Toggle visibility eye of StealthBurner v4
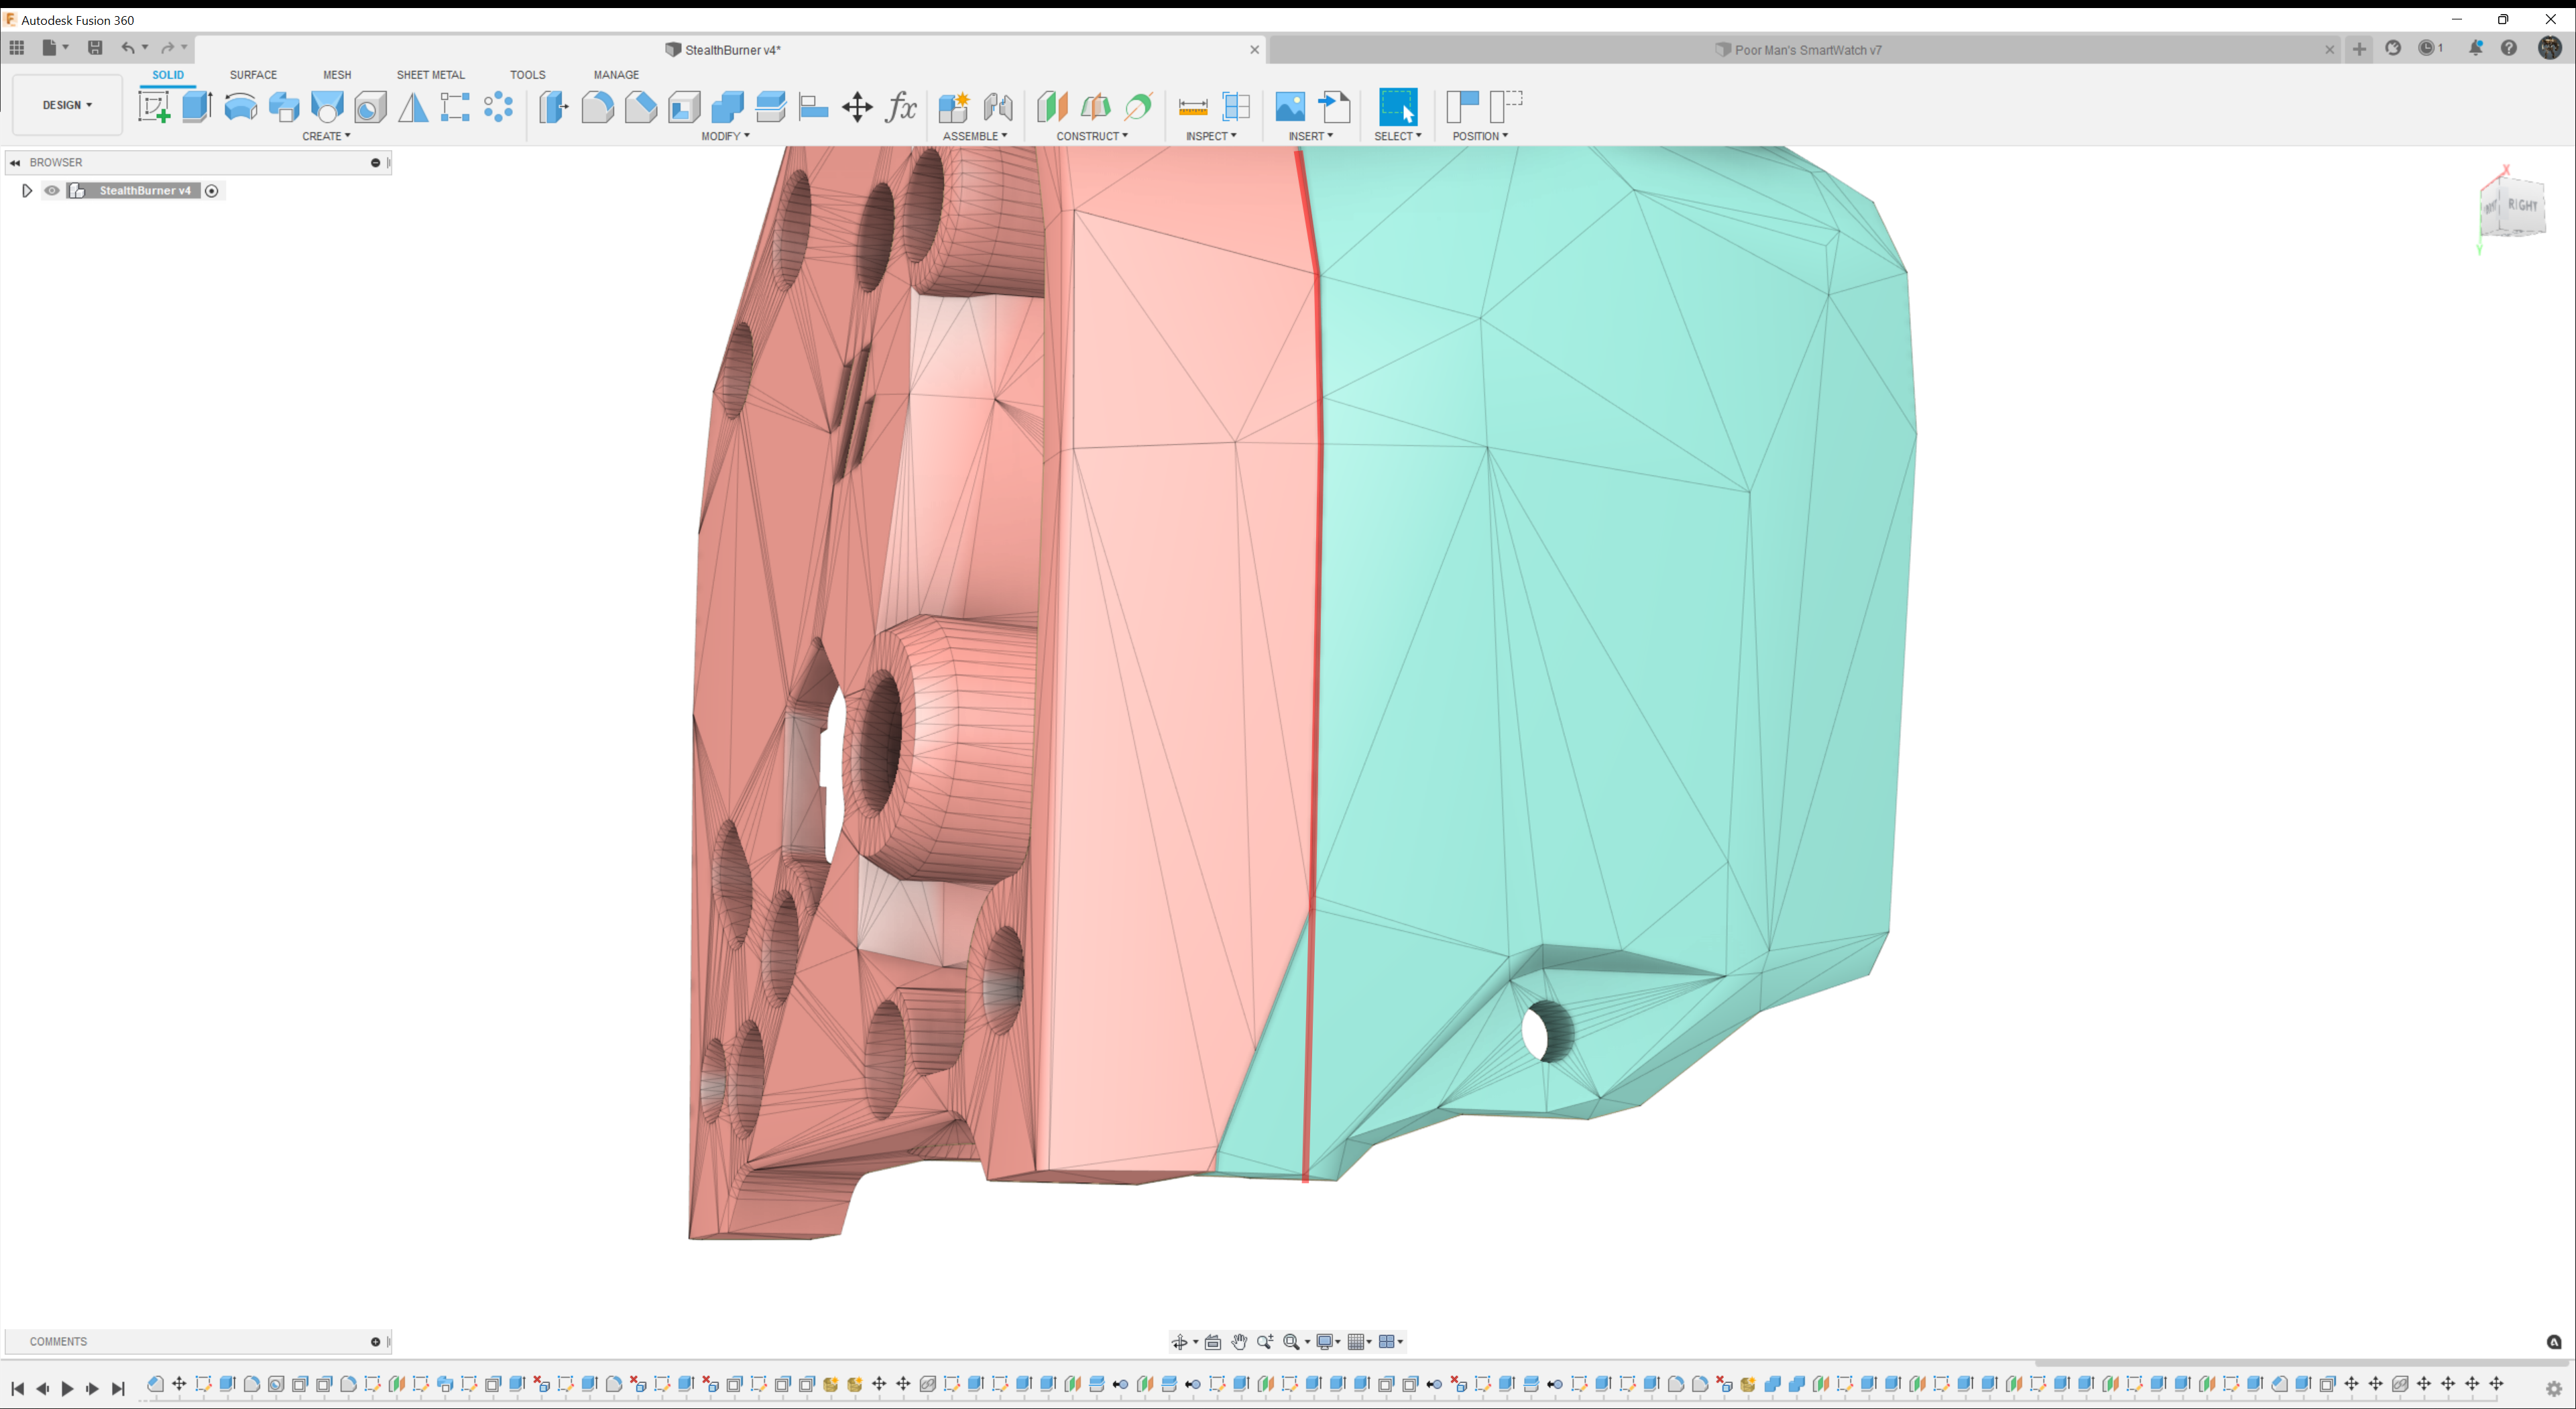 tap(52, 191)
